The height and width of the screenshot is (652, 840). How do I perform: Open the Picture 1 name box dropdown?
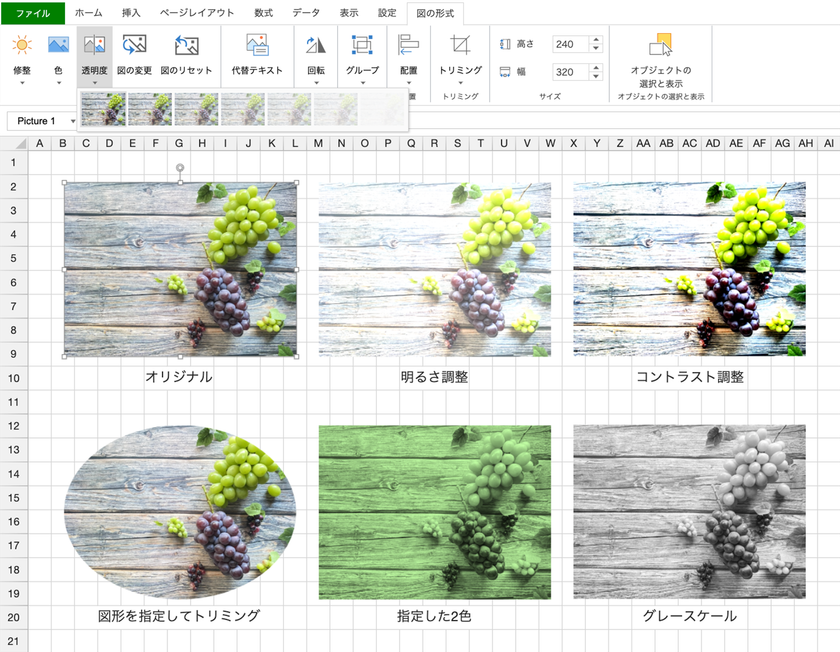[x=73, y=121]
